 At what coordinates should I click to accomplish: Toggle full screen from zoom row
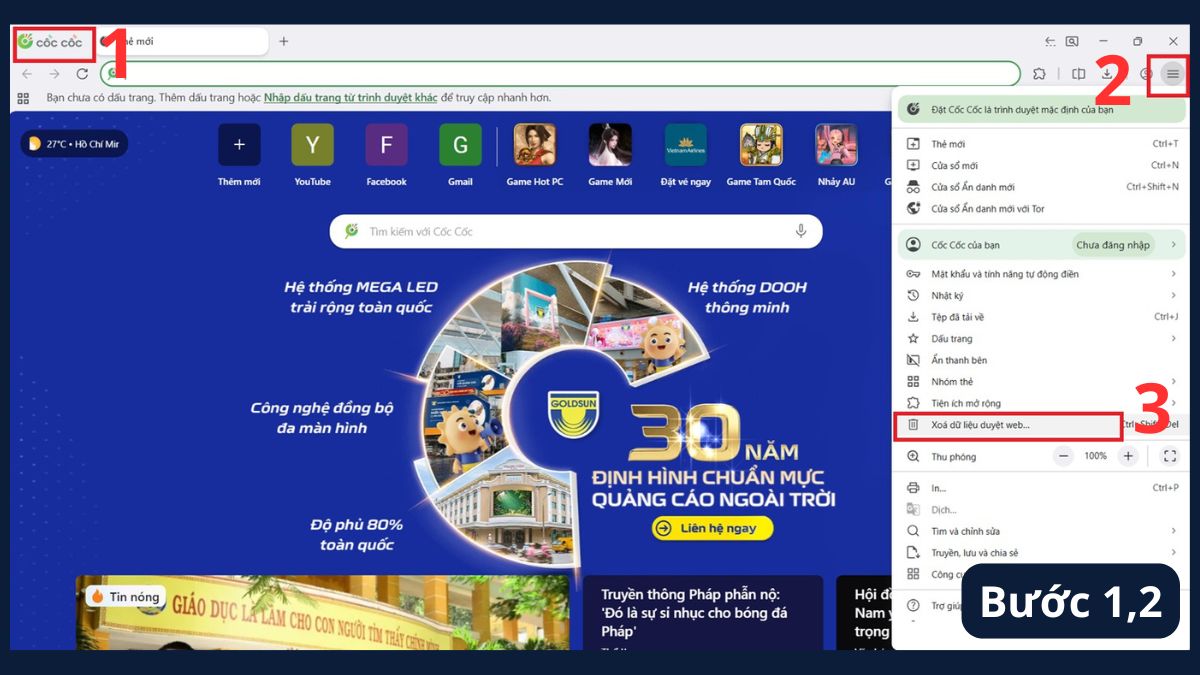click(x=1170, y=456)
